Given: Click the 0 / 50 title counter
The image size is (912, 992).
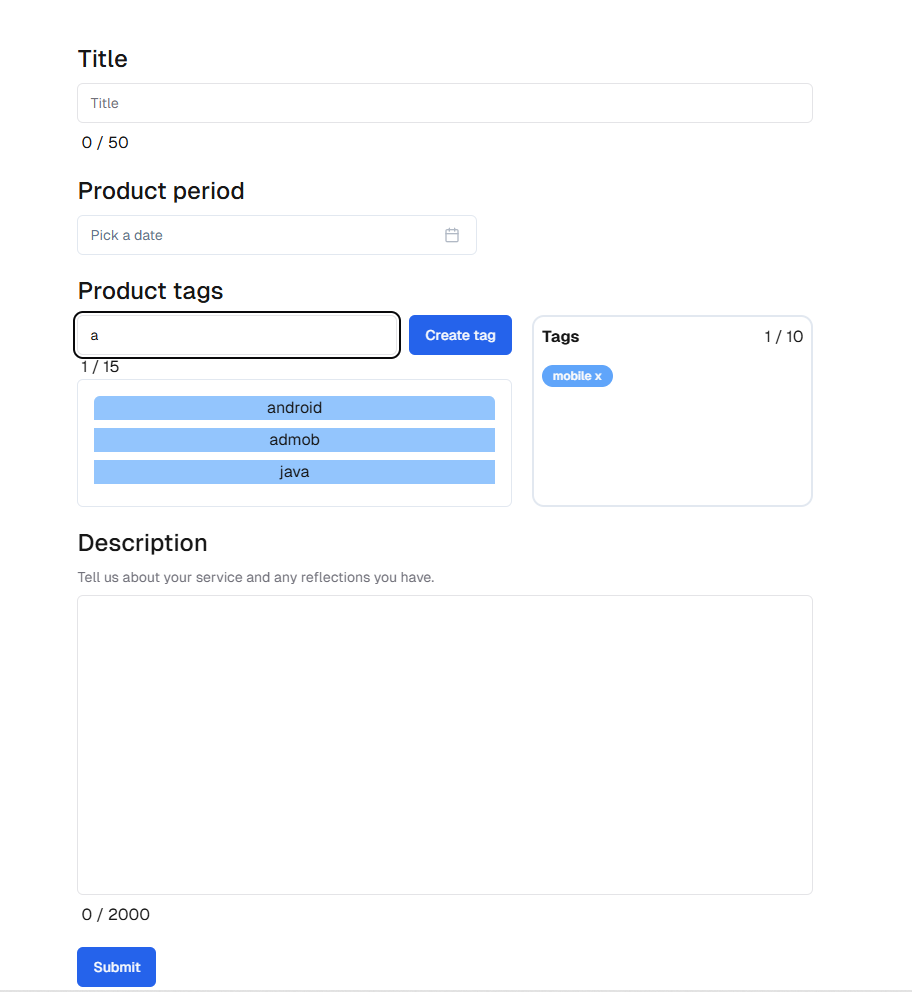Looking at the screenshot, I should [x=105, y=142].
